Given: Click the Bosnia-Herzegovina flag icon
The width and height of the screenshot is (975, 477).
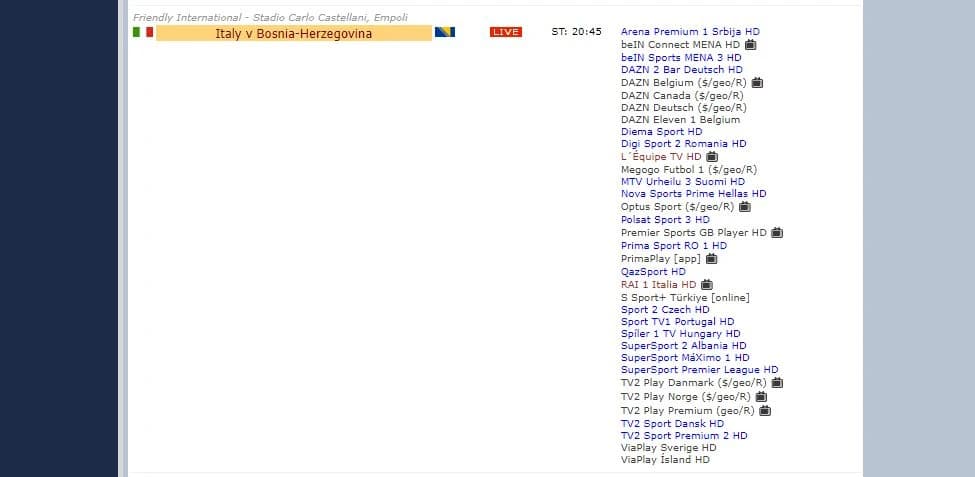Looking at the screenshot, I should [x=445, y=32].
